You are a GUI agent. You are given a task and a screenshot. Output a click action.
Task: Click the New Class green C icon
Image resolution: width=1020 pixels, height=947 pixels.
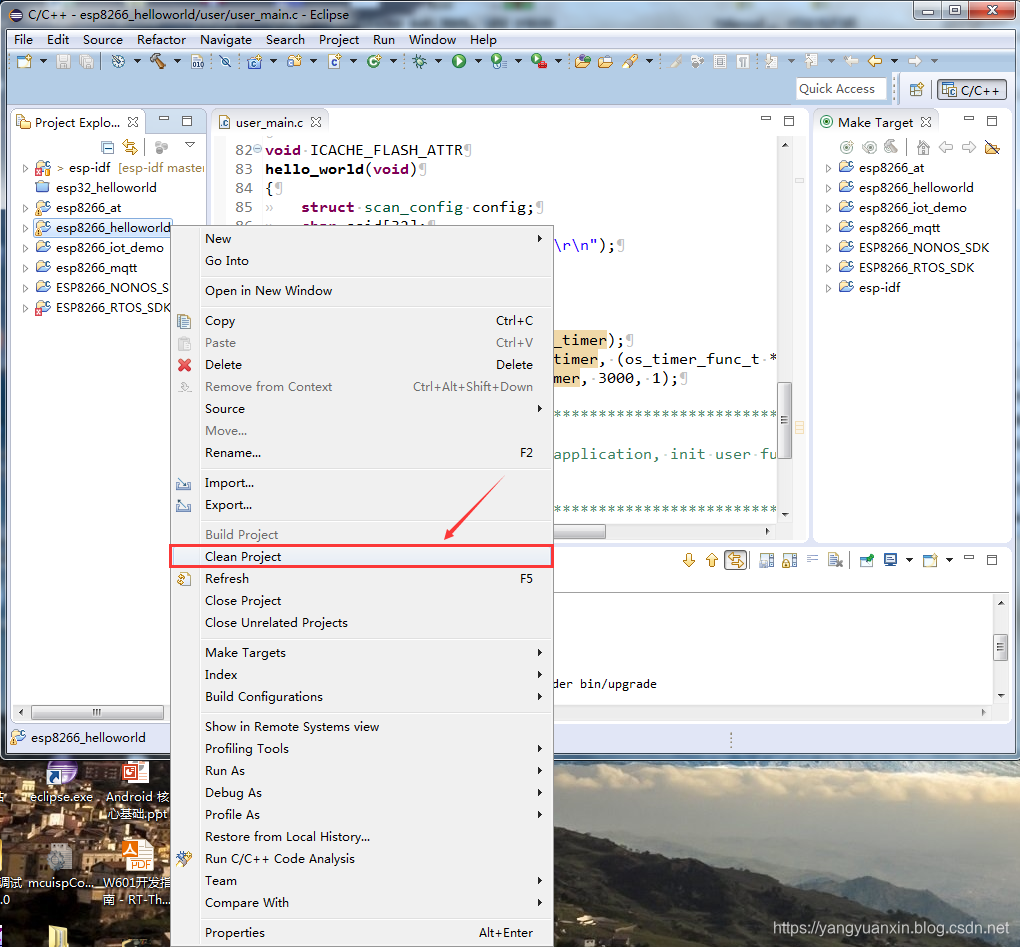coord(374,61)
